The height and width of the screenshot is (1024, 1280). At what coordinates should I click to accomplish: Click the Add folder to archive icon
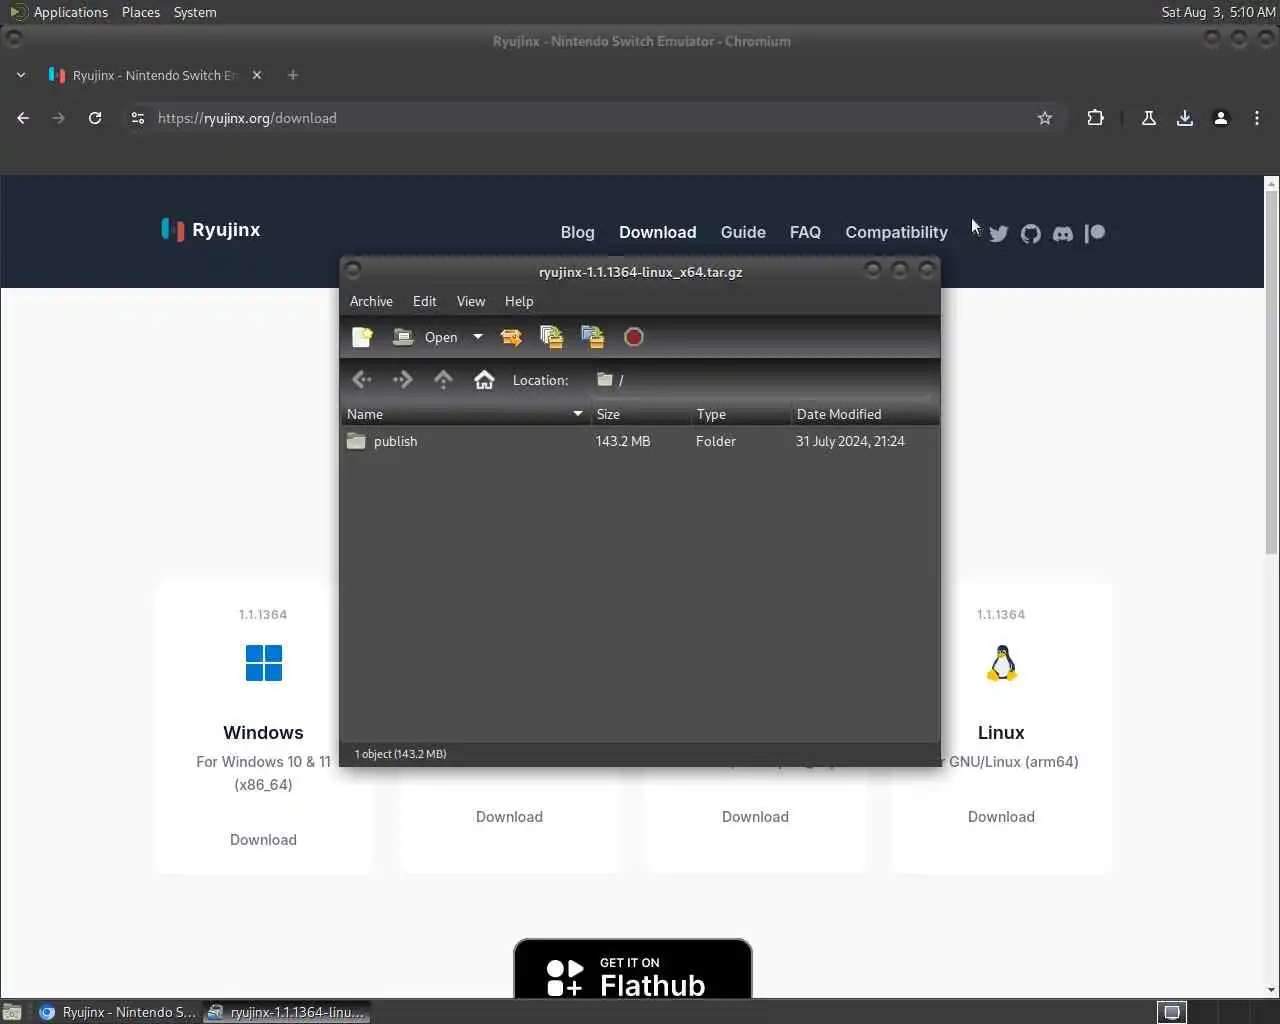click(593, 337)
